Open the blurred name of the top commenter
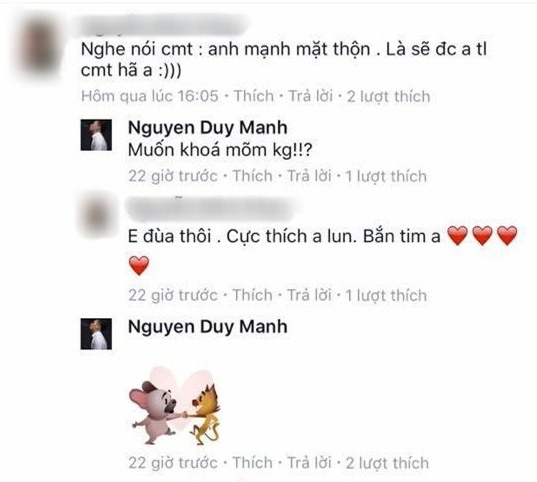This screenshot has height=482, width=537. [164, 25]
